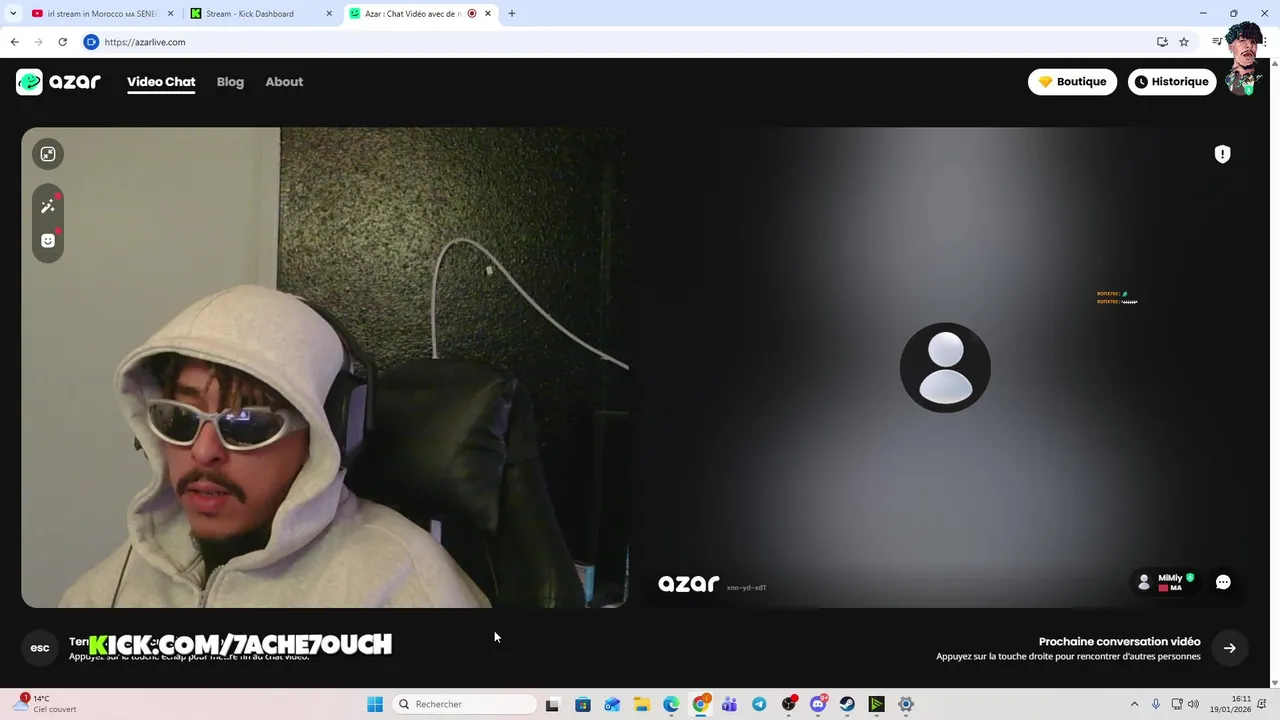This screenshot has height=720, width=1280.
Task: Click Chrome icon in taskbar
Action: click(700, 704)
